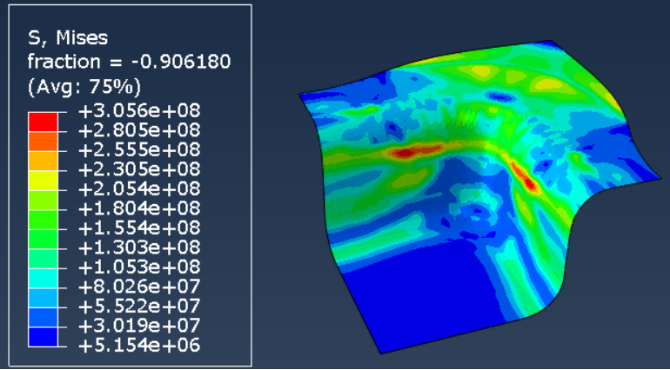The width and height of the screenshot is (670, 370).
Task: Click the cyan legend color swatch
Action: point(43,278)
